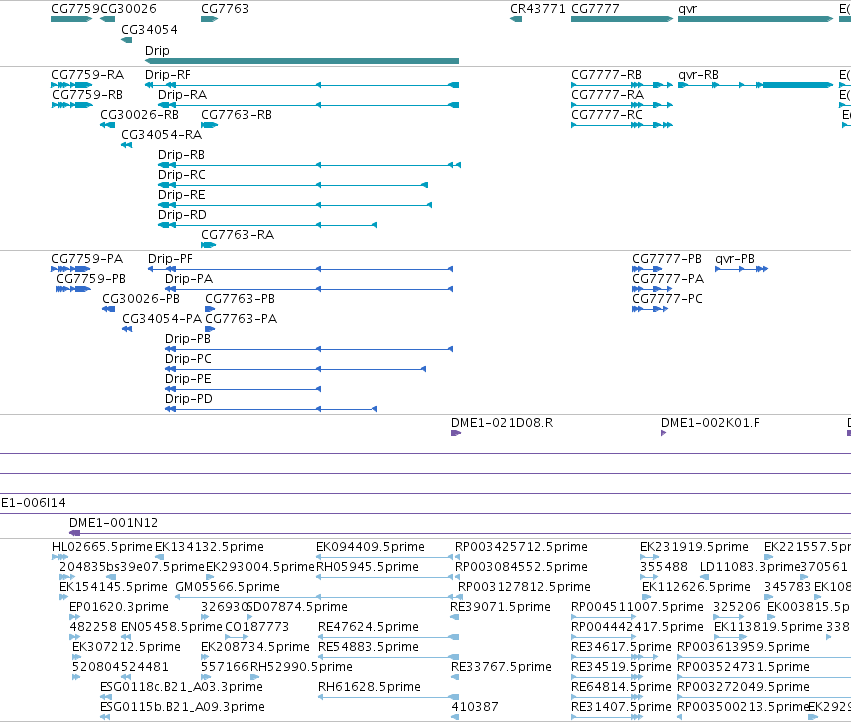The height and width of the screenshot is (722, 851).
Task: Click the CG7763-RA transcript label
Action: point(237,235)
